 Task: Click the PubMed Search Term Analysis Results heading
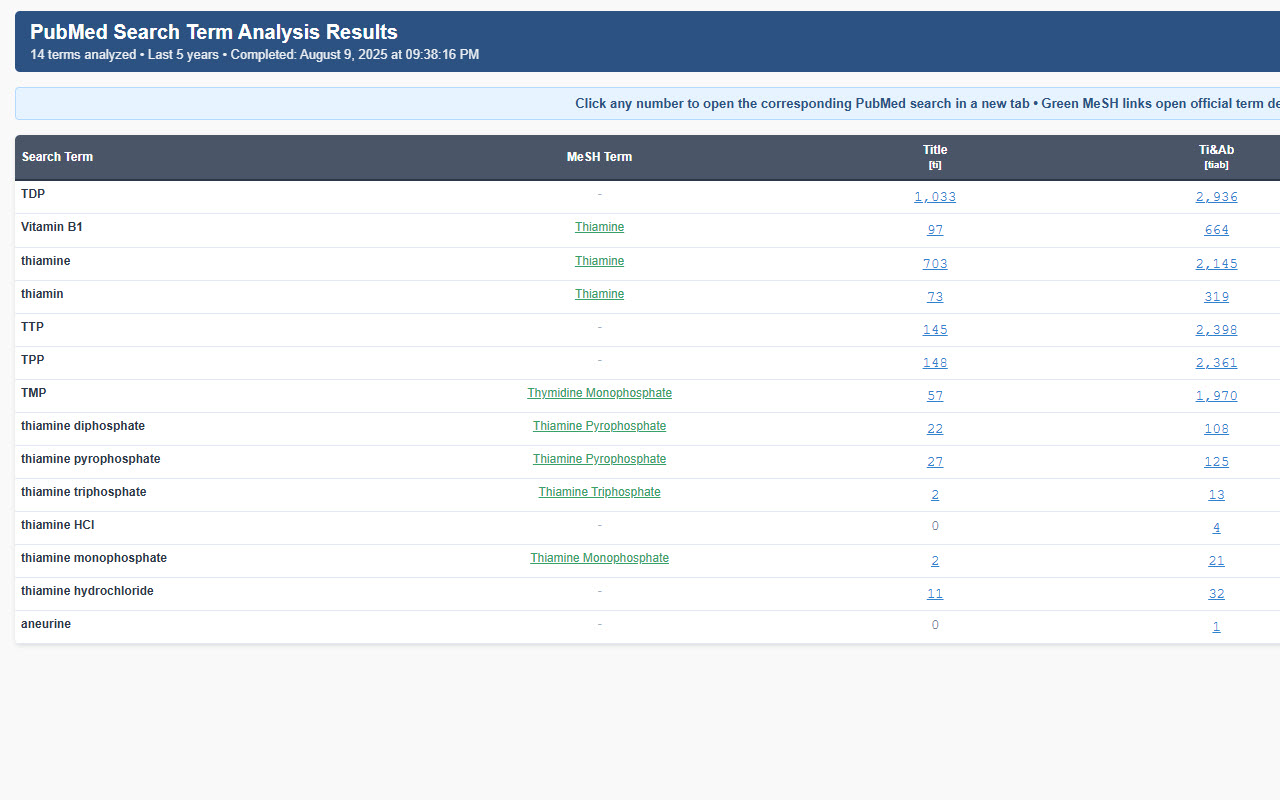214,32
